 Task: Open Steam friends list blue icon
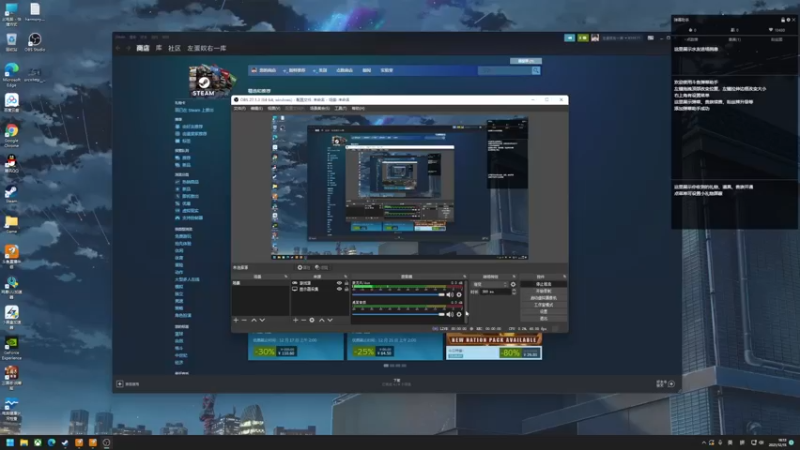569,38
